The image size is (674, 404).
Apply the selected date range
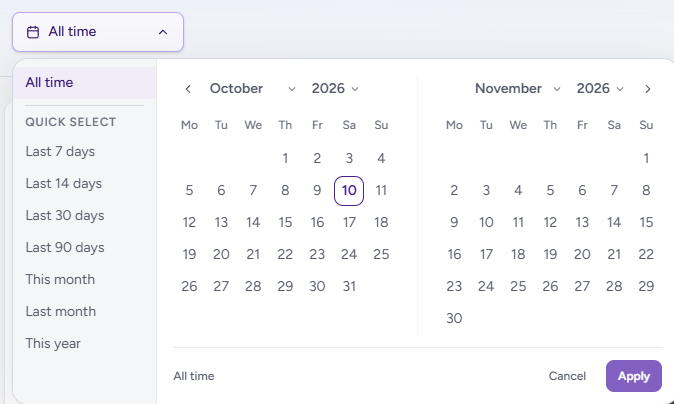tap(634, 376)
